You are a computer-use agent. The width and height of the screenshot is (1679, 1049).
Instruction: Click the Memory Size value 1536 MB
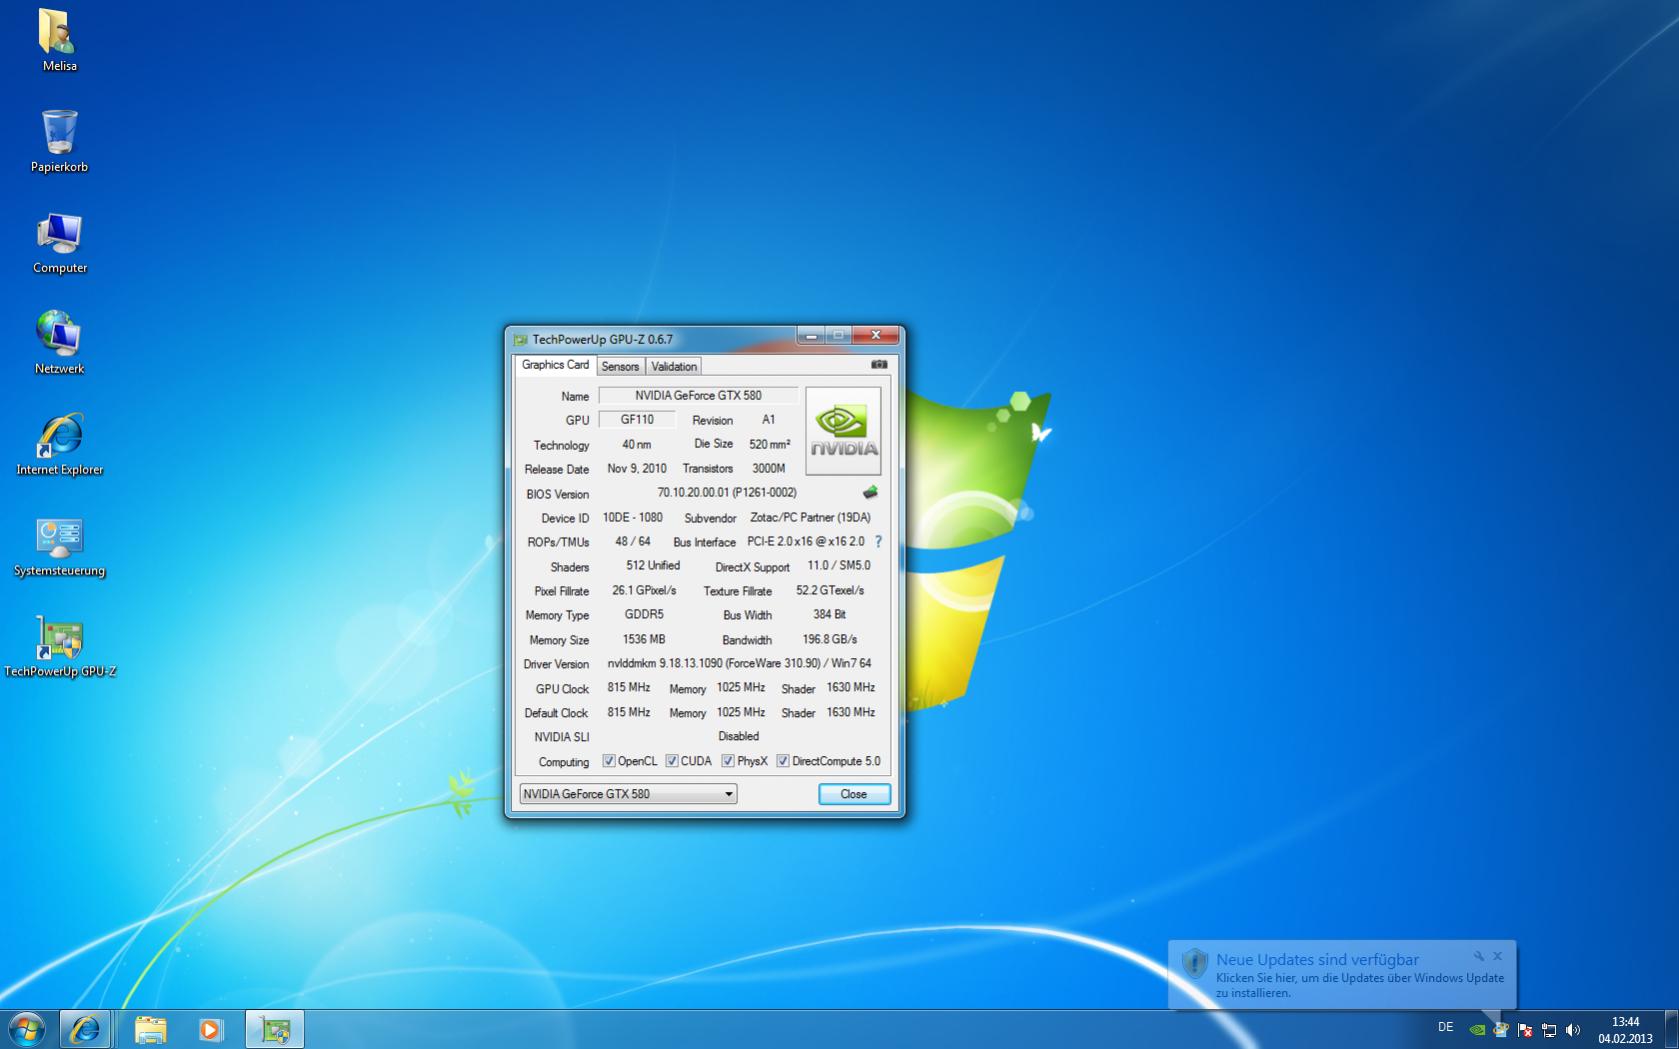tap(644, 640)
